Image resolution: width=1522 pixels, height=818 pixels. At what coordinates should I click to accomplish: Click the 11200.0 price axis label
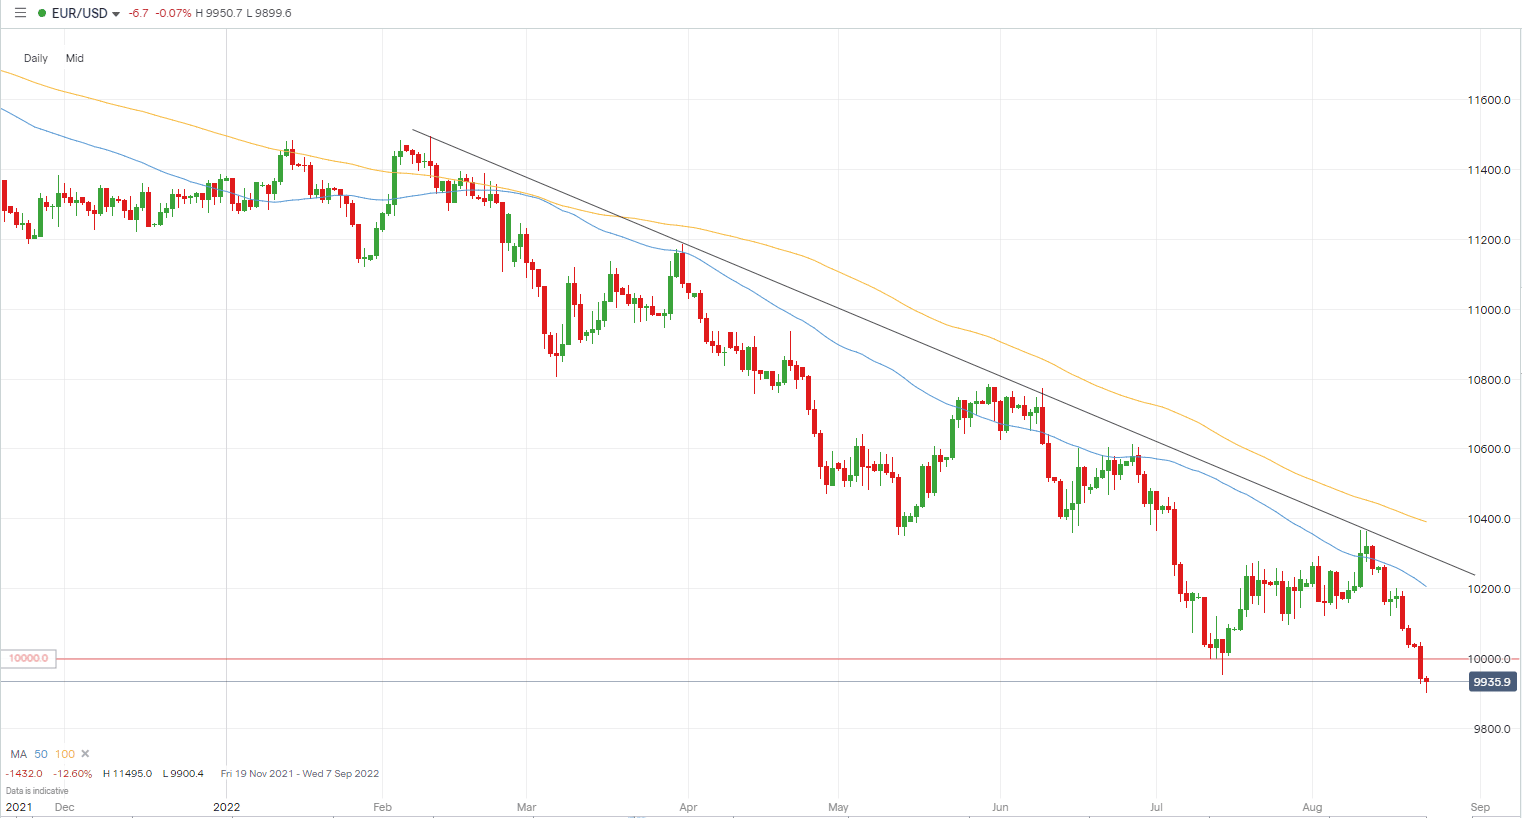(1489, 240)
